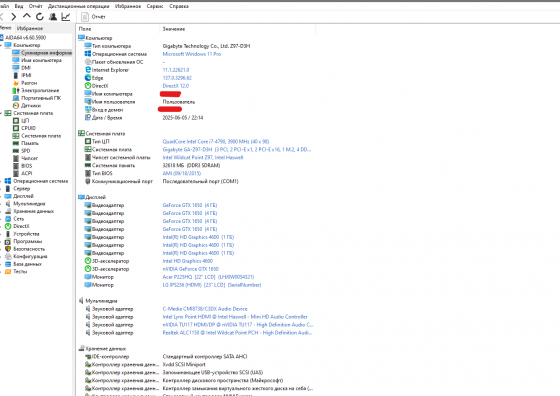Select Дисплей node in sidebar tree
Screen dimensions: 560x396
pos(23,196)
